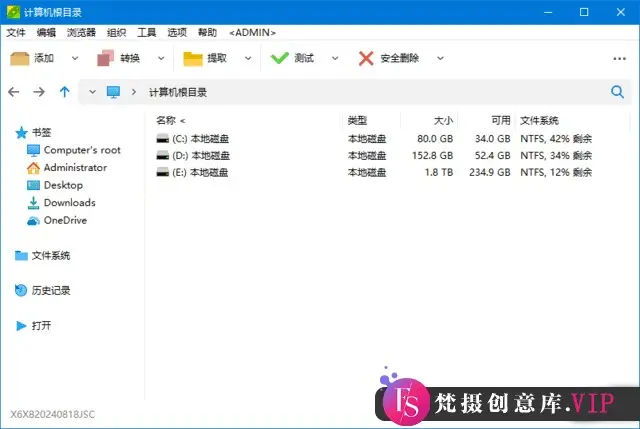The width and height of the screenshot is (640, 429).
Task: Select the Administrator home bookmark
Action: (x=67, y=168)
